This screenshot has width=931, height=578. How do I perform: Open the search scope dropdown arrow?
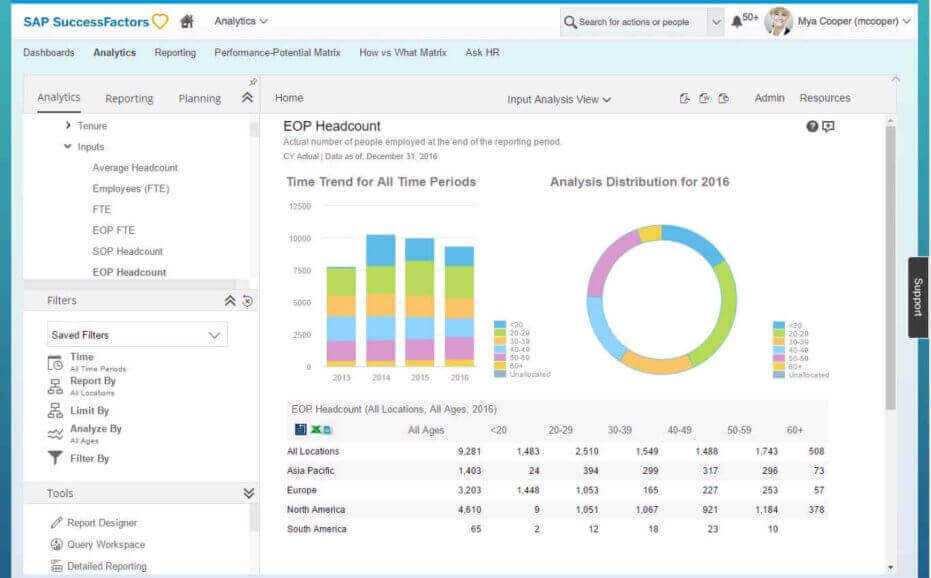(x=716, y=22)
